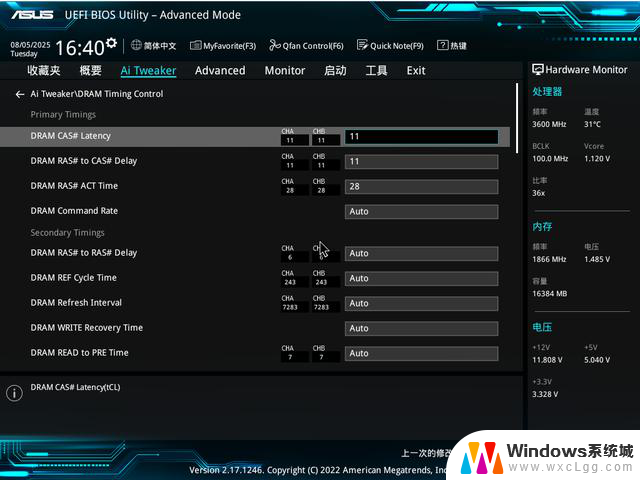Viewport: 640px width, 480px height.
Task: Switch to the 收藏夹 tab
Action: [x=44, y=70]
